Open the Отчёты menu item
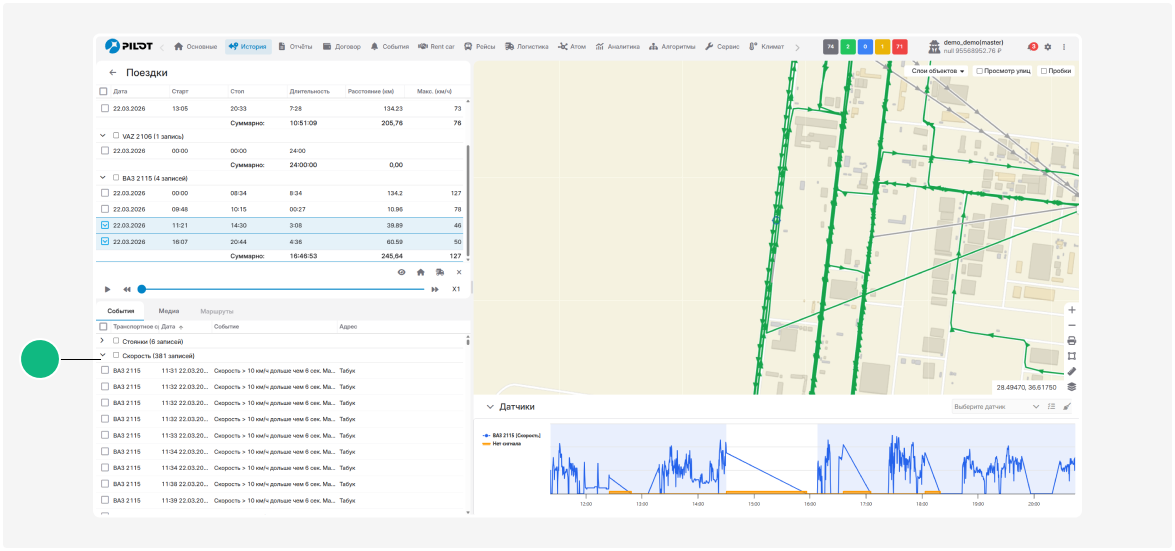 click(x=295, y=47)
